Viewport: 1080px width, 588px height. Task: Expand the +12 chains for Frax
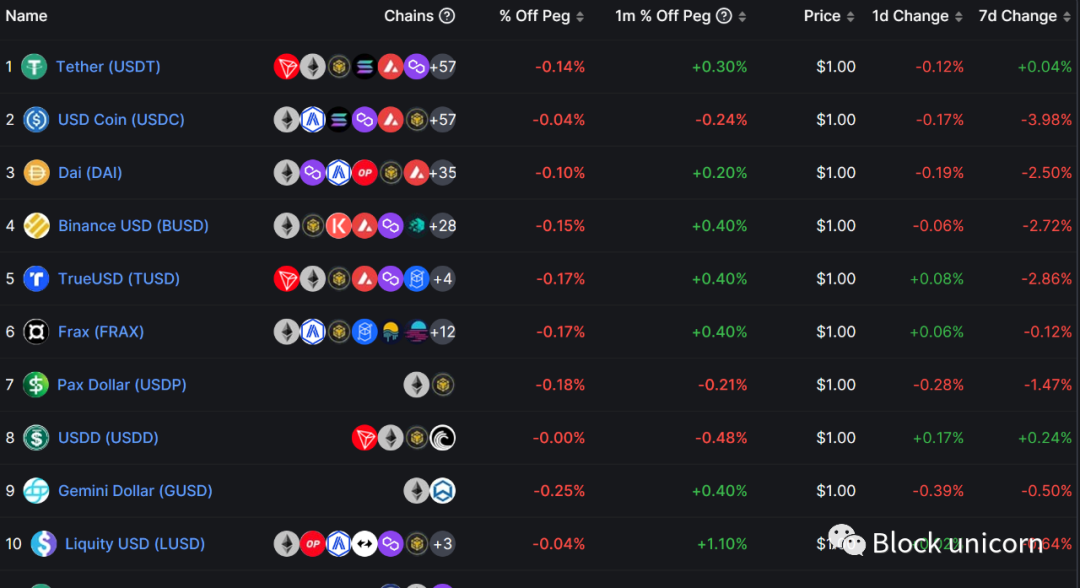[x=442, y=332]
